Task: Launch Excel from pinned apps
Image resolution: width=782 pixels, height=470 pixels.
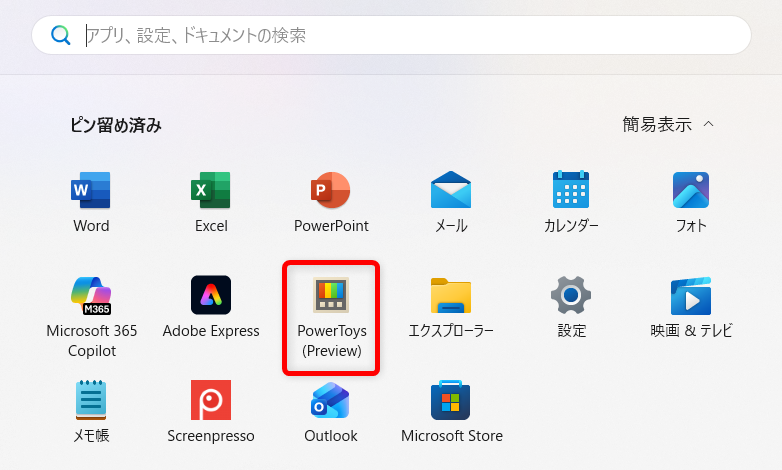Action: [x=210, y=190]
